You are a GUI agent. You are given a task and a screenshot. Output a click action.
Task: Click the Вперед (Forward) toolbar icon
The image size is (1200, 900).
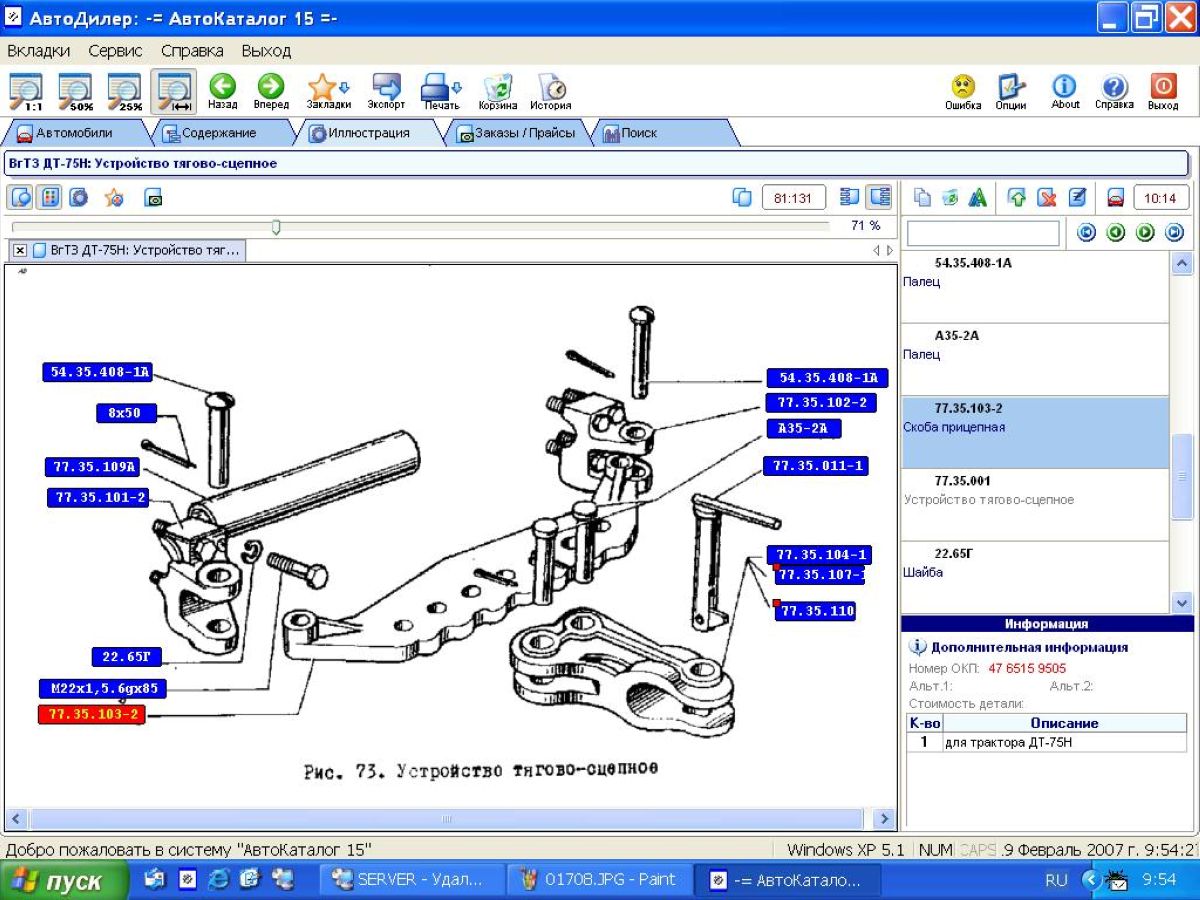(271, 90)
